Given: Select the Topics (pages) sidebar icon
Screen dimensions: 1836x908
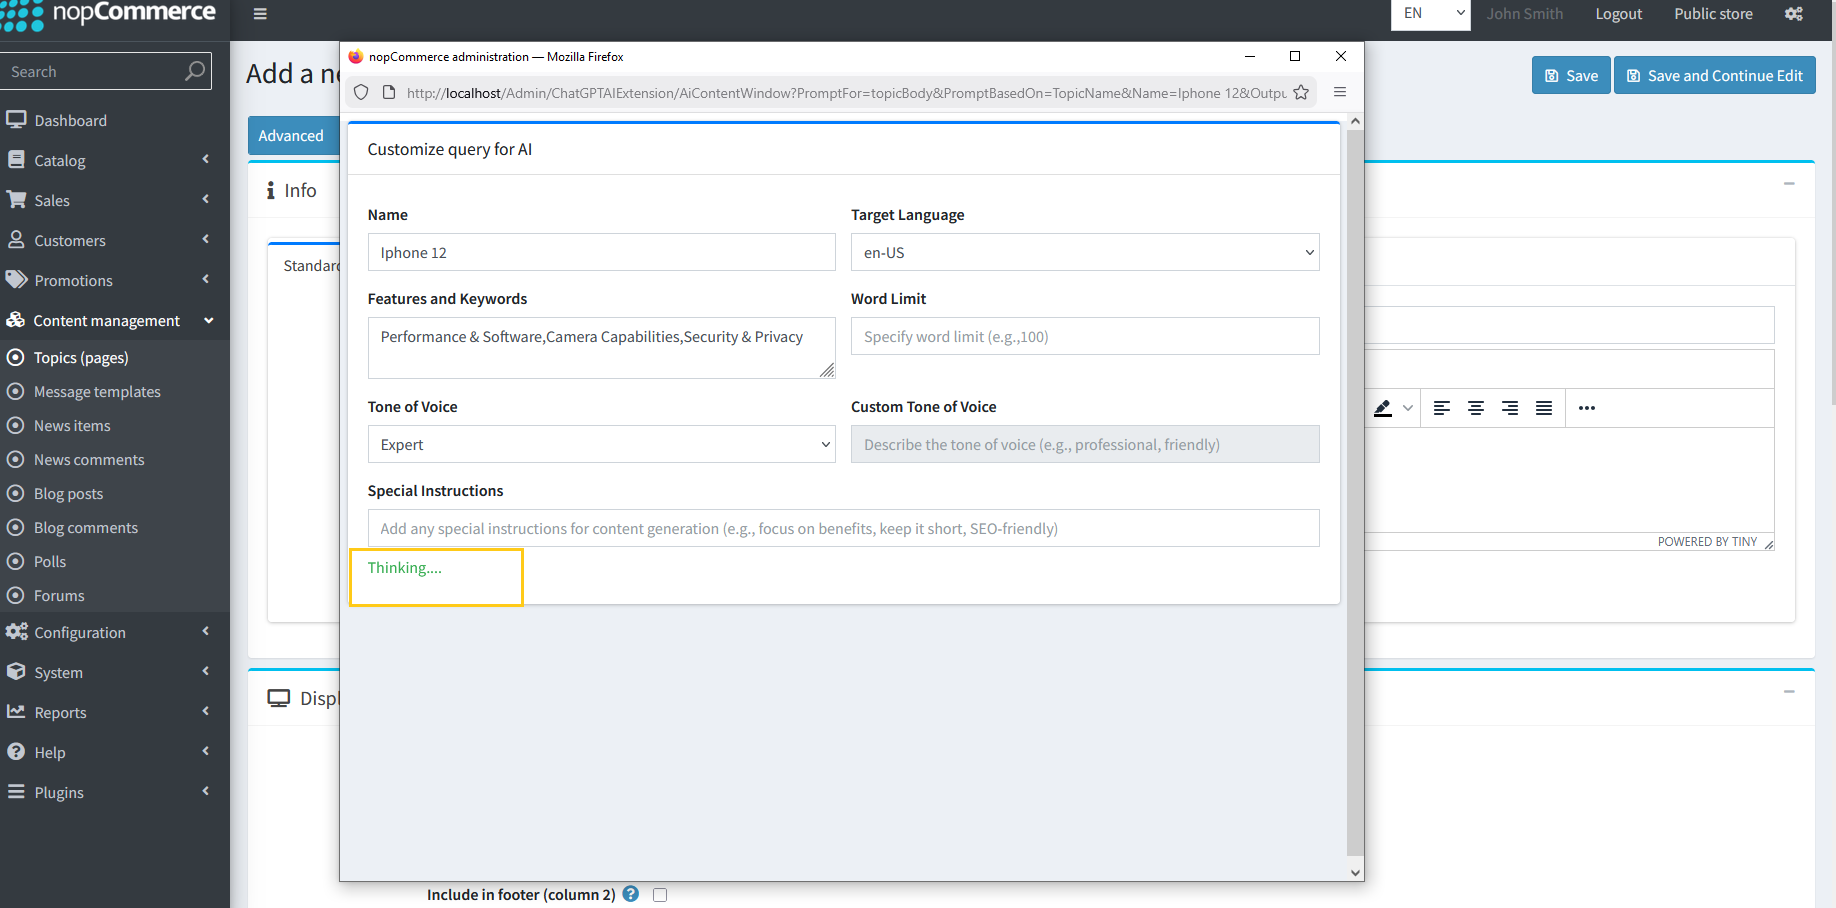Looking at the screenshot, I should click(x=15, y=357).
